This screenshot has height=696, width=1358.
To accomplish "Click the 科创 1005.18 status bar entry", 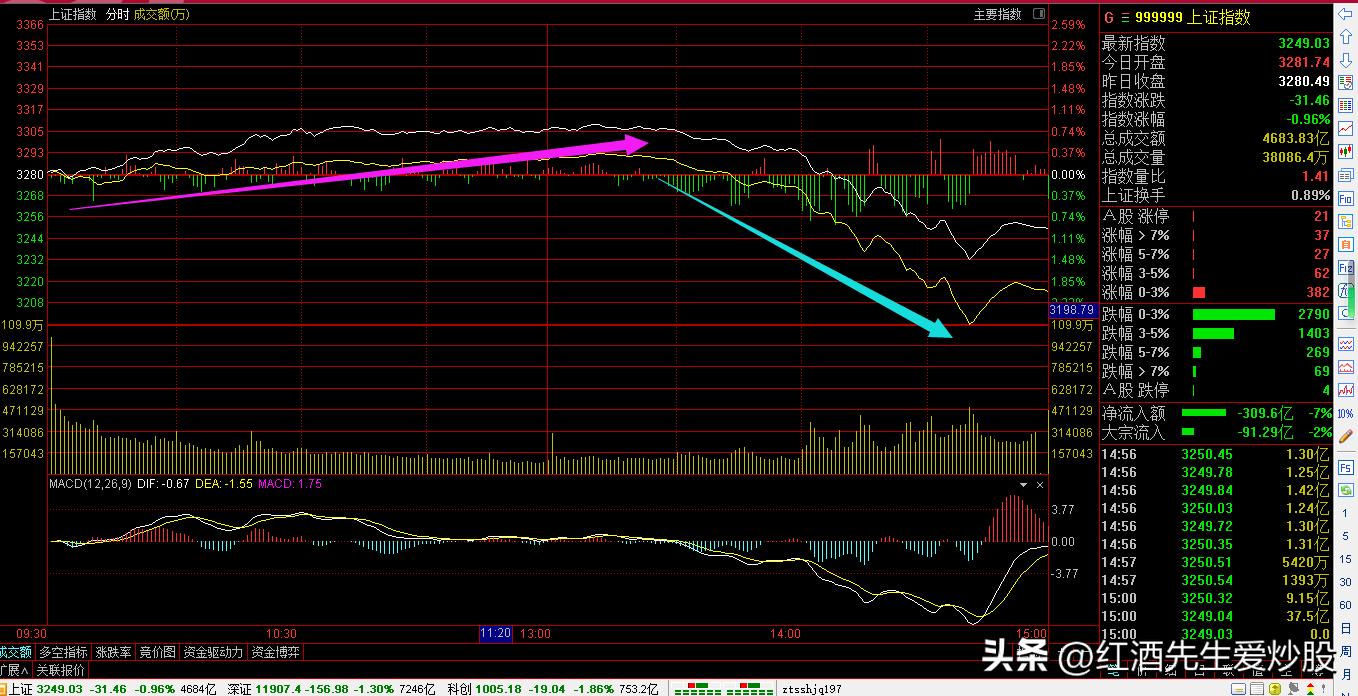I will (x=553, y=688).
